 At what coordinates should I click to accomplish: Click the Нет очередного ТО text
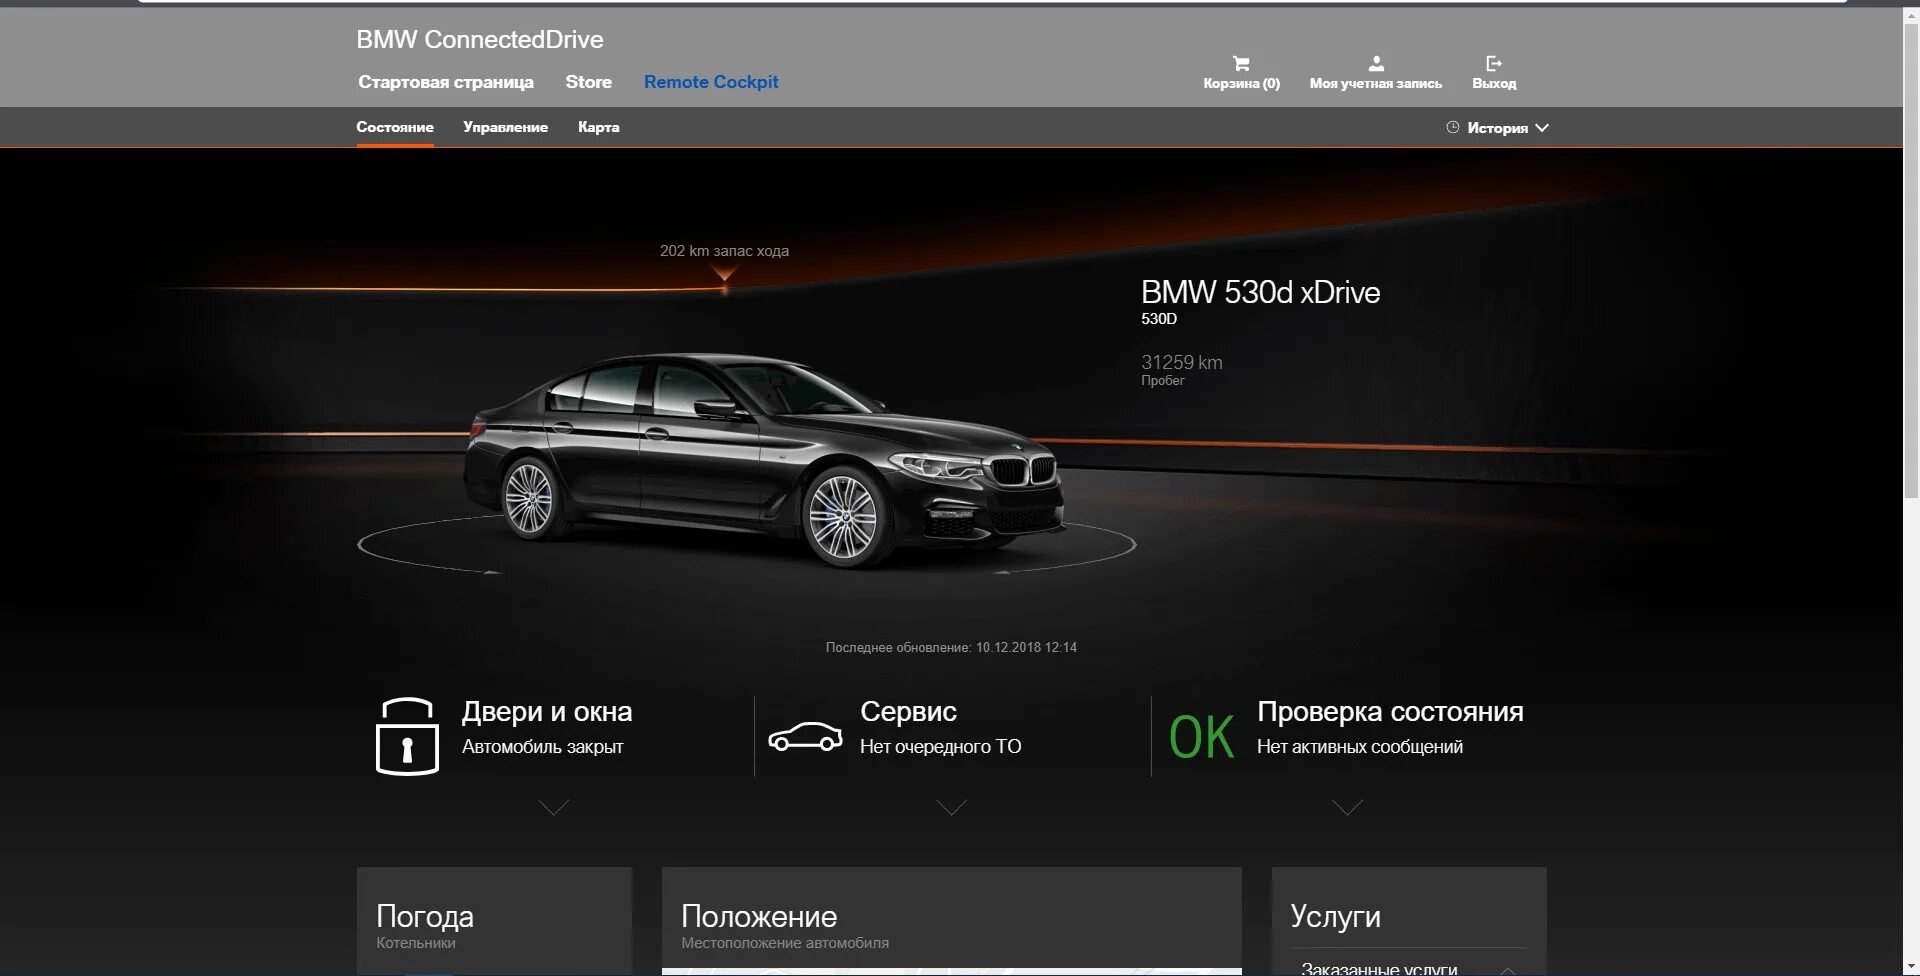tap(940, 747)
